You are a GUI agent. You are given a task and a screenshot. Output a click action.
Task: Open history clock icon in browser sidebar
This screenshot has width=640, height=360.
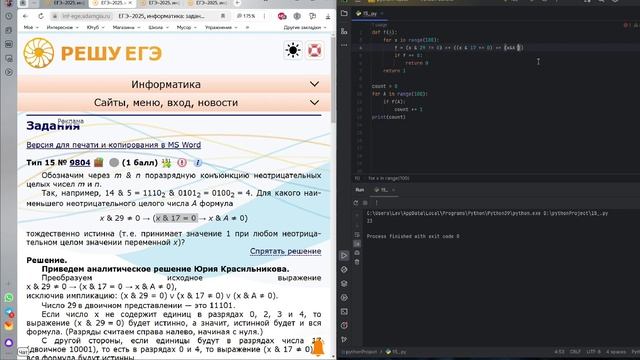tap(9, 16)
